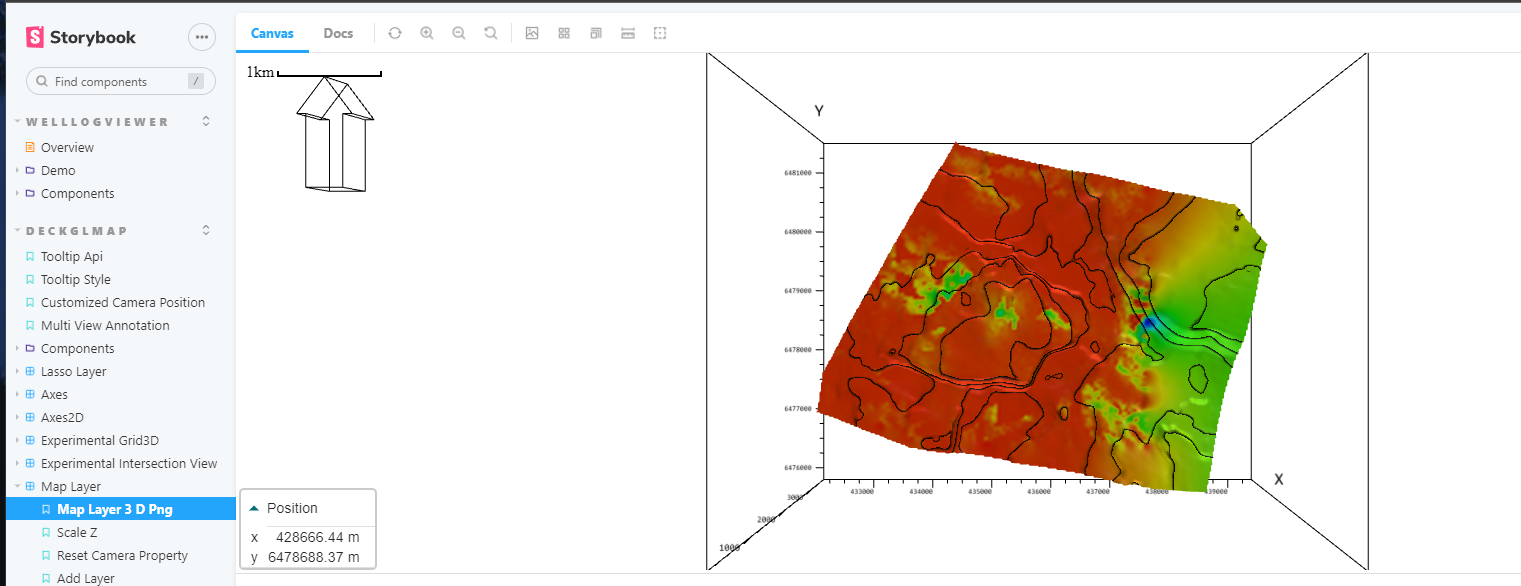Image resolution: width=1521 pixels, height=586 pixels.
Task: Click inside the Find components search field
Action: [x=120, y=81]
